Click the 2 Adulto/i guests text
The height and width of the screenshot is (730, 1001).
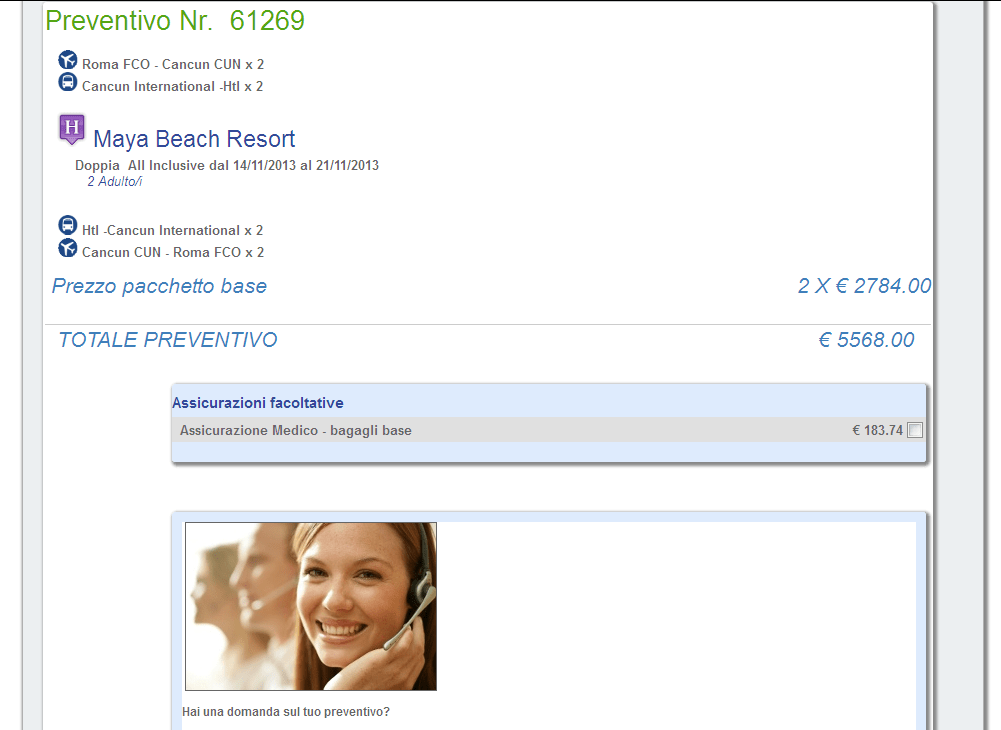115,181
